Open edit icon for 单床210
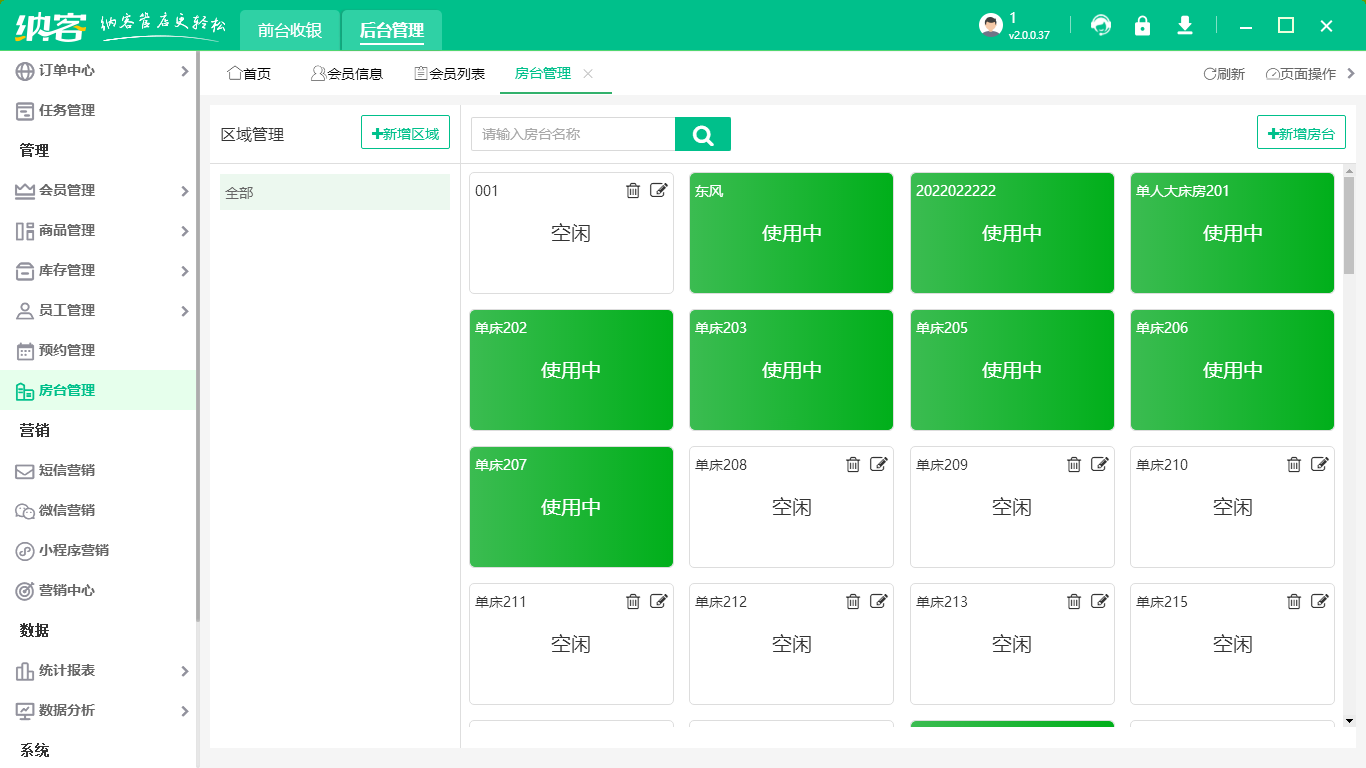1366x768 pixels. coord(1320,464)
